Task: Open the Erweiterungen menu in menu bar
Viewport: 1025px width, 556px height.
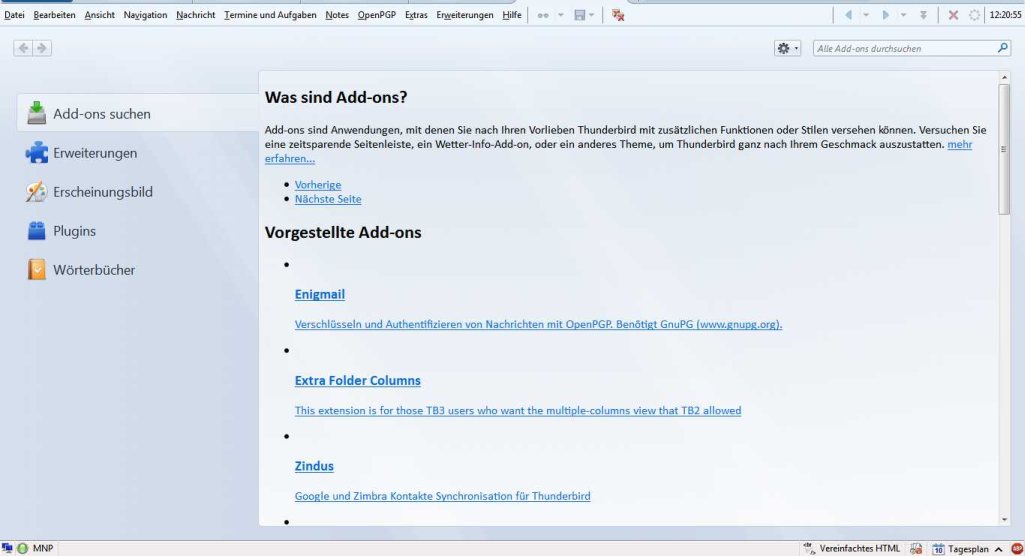Action: (465, 14)
